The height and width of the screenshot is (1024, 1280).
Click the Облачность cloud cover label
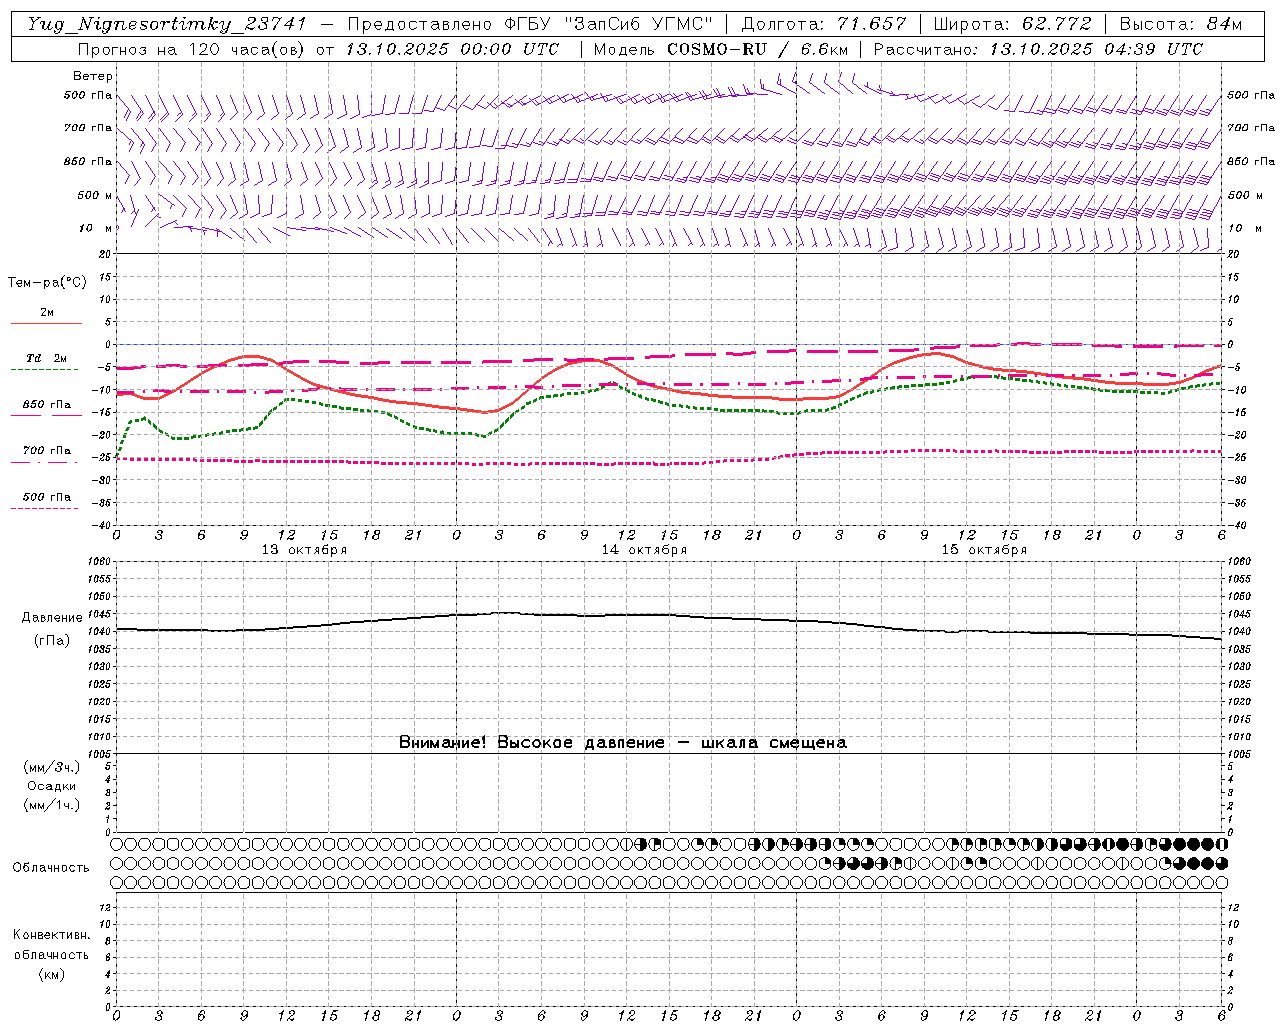point(51,867)
